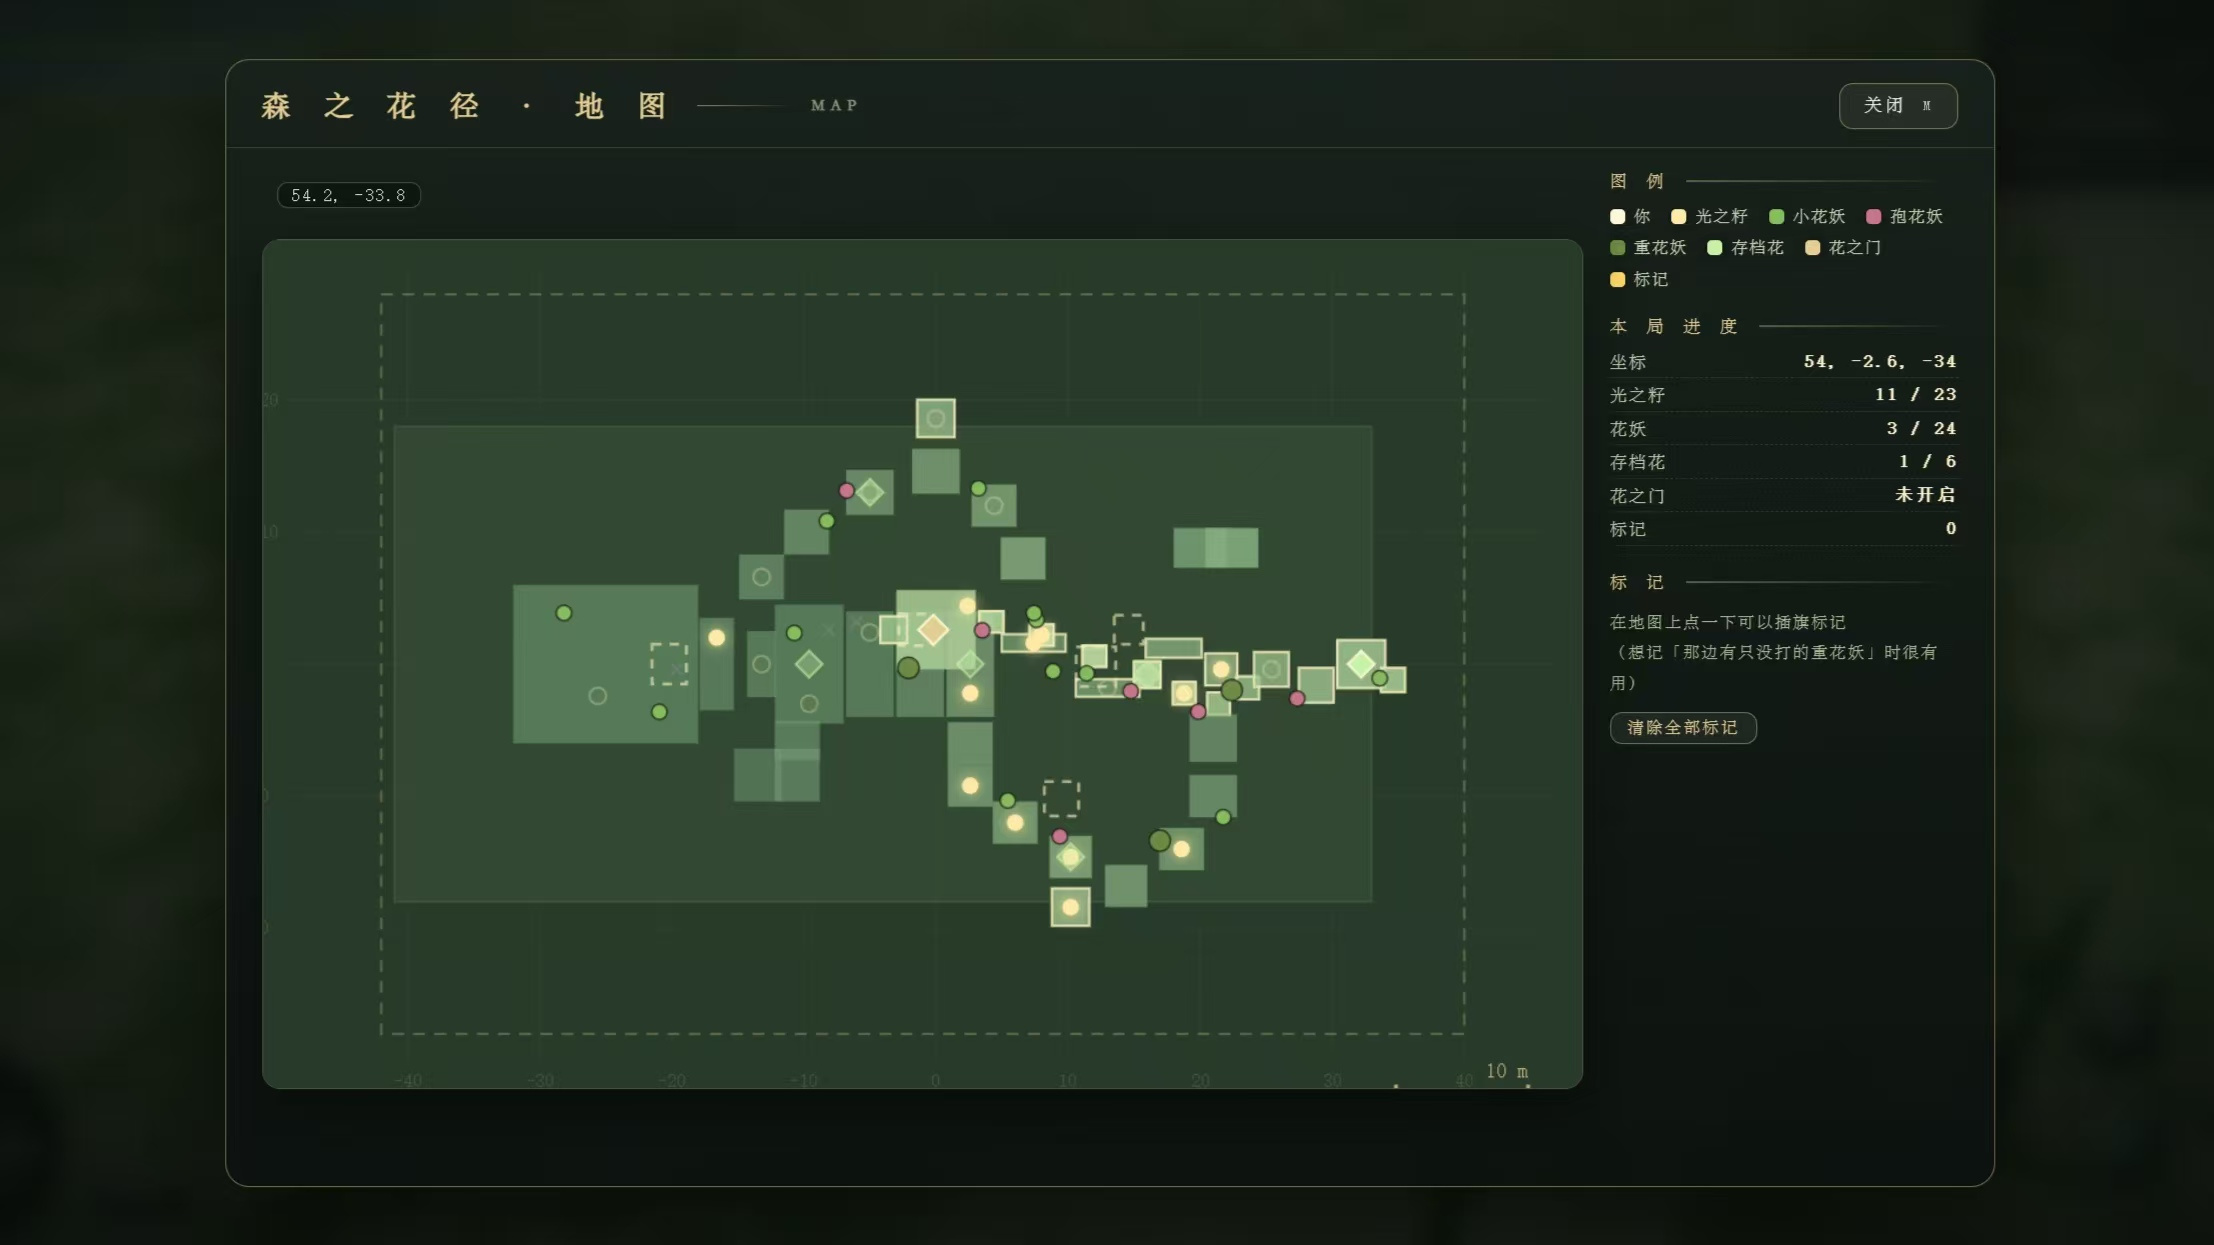Select the dashed square inside the large left room

[x=669, y=664]
